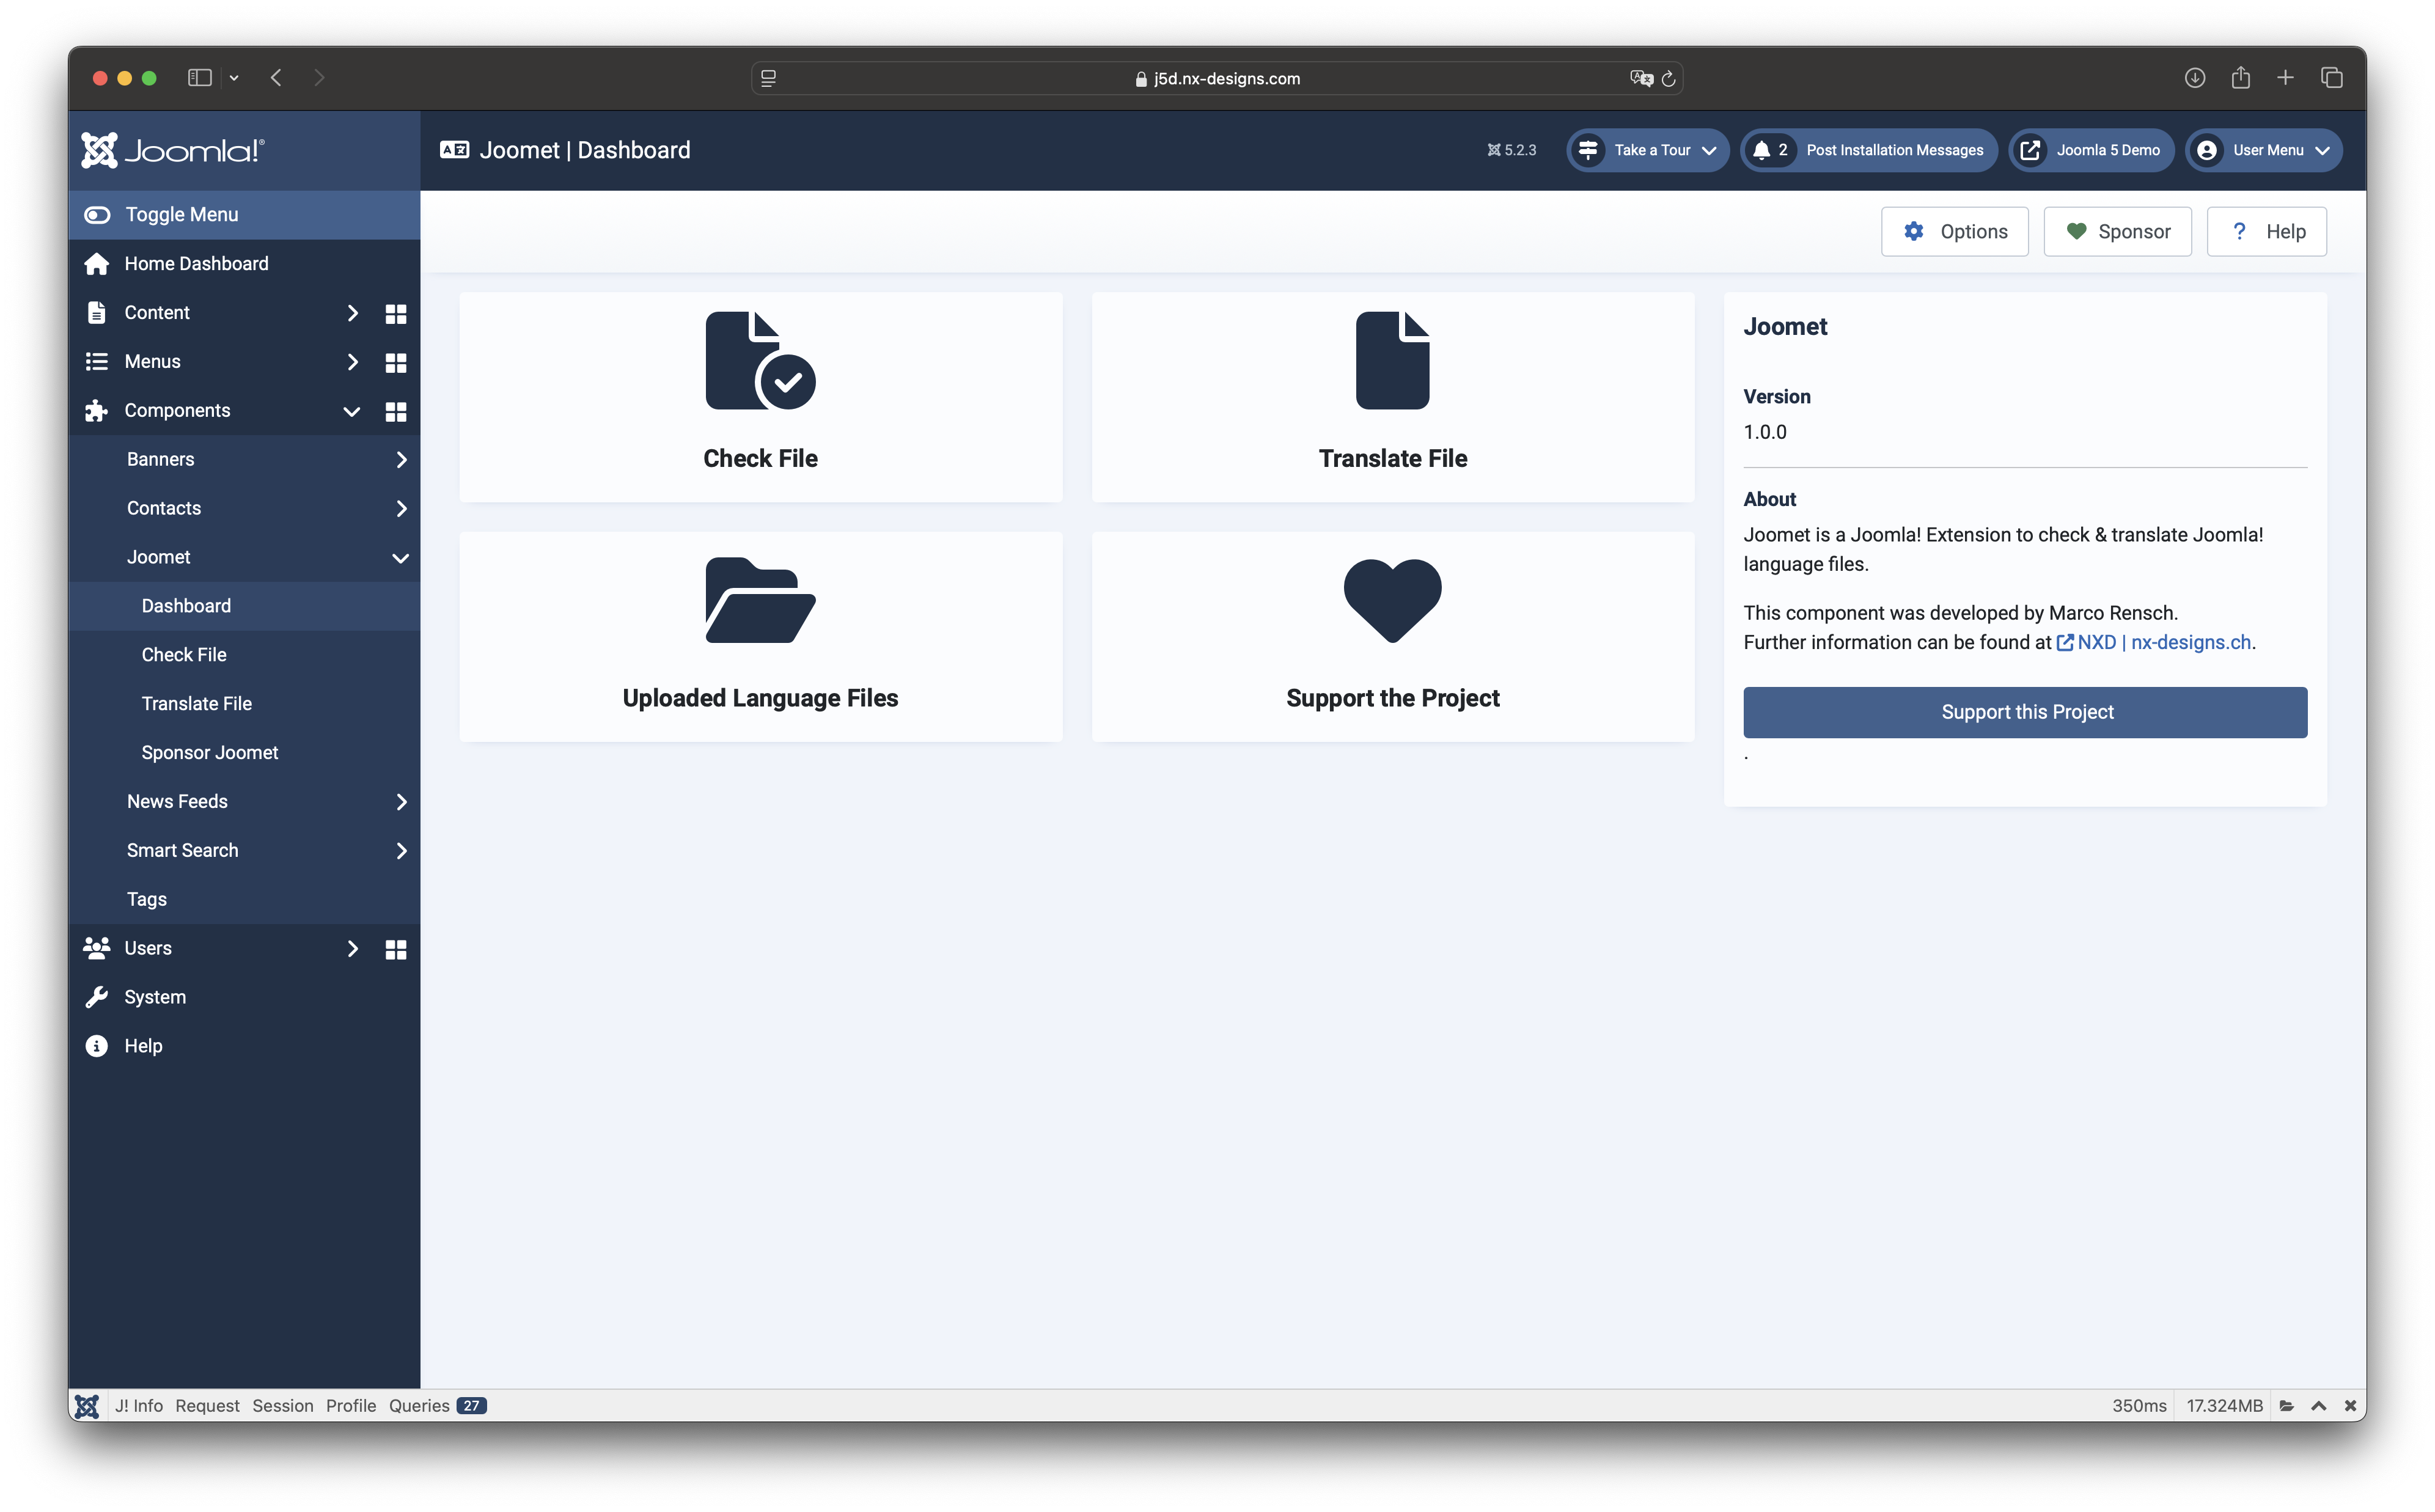The image size is (2435, 1512).
Task: Click the debug bar Joomla icon
Action: 87,1405
